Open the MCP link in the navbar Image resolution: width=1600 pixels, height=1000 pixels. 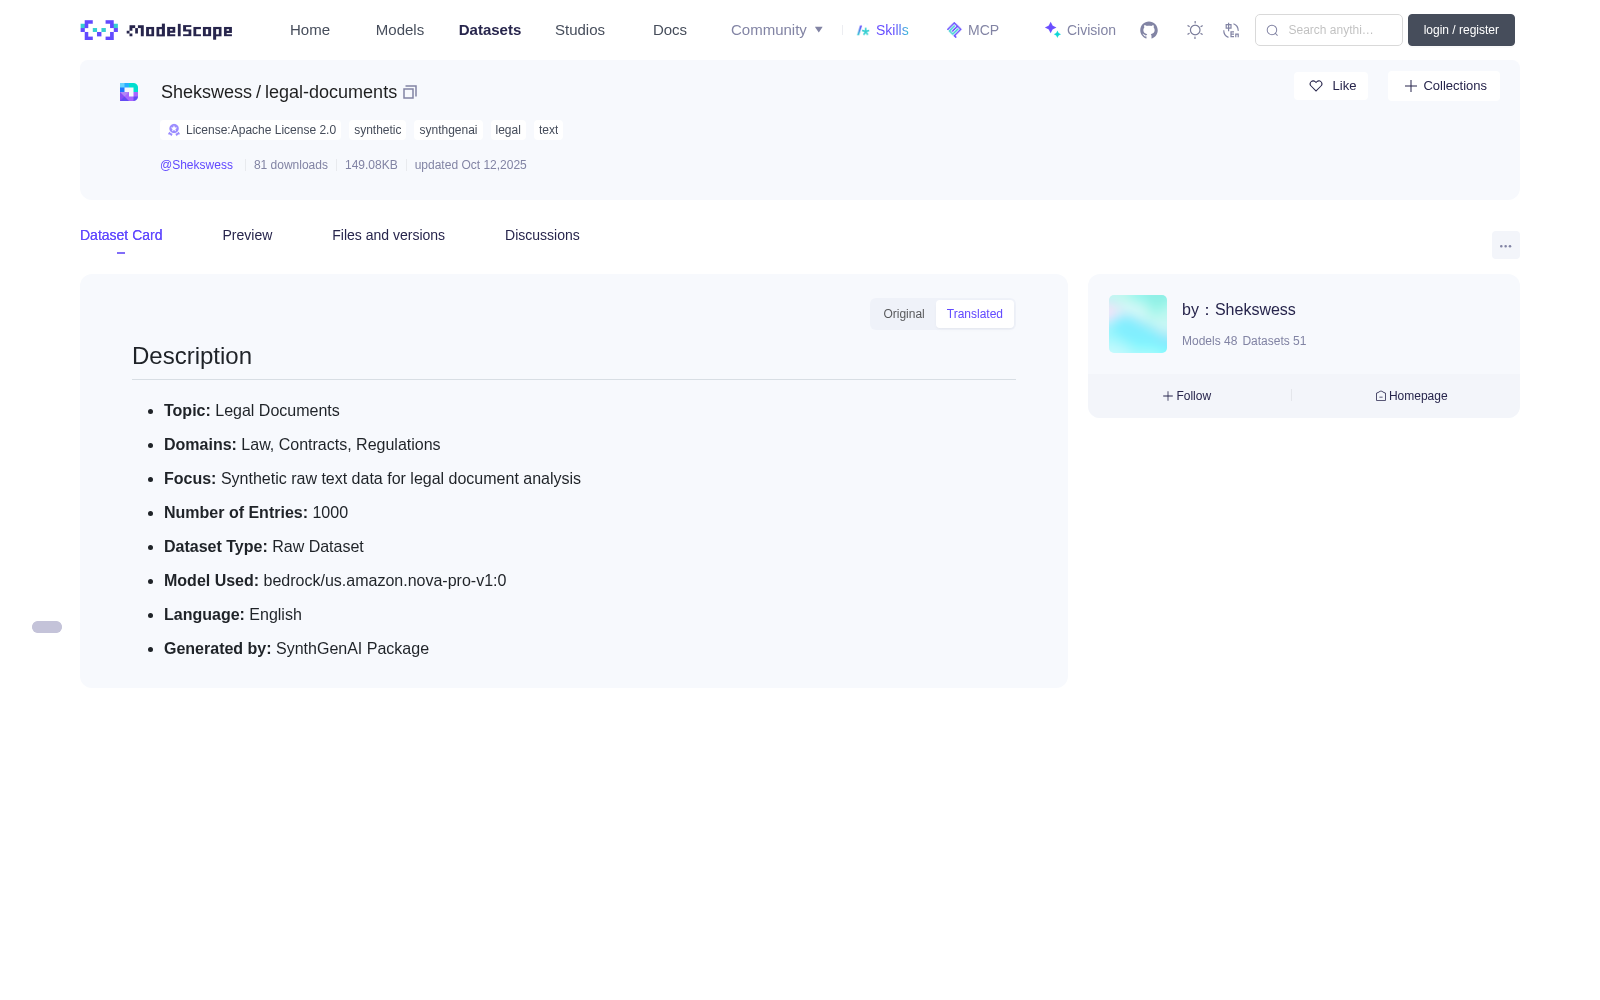[972, 30]
